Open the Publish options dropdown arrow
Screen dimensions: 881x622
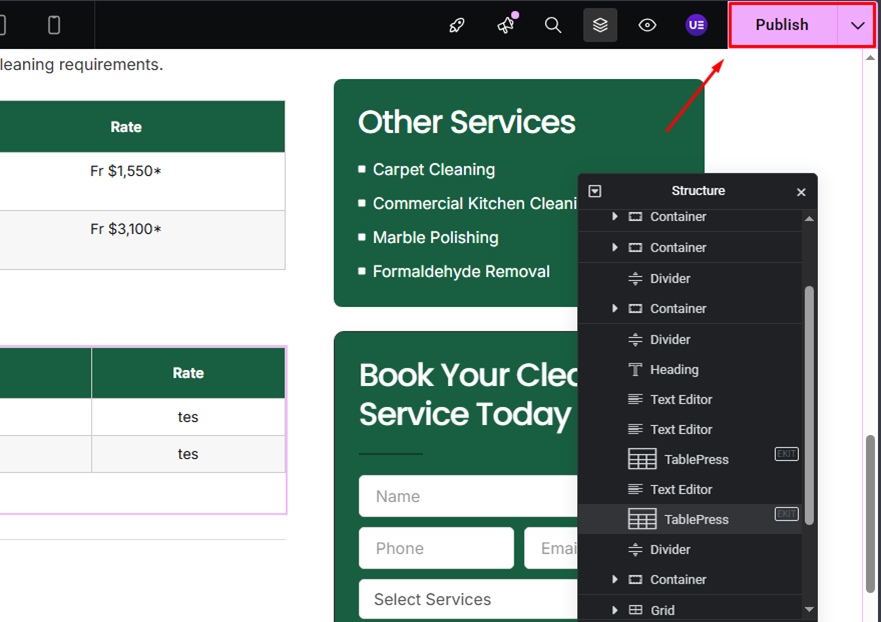click(857, 25)
